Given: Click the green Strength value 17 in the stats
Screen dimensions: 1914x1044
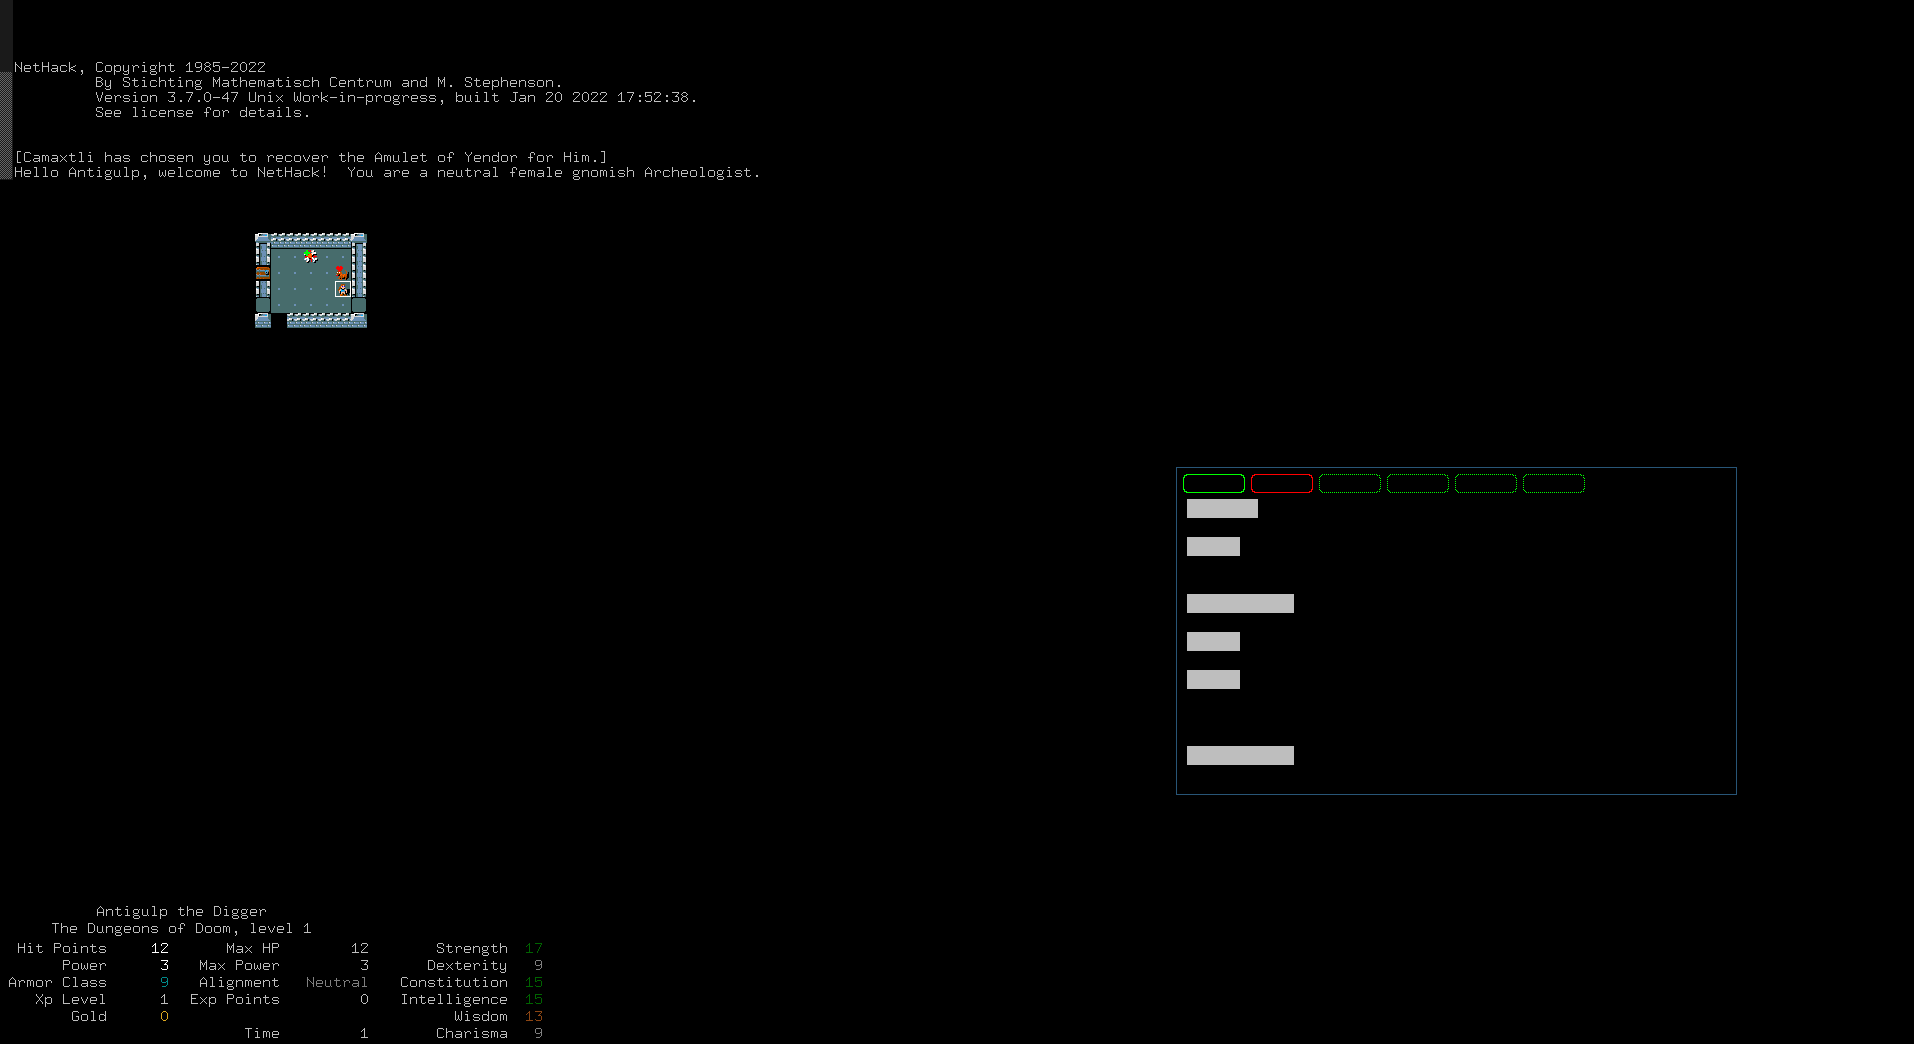Looking at the screenshot, I should 534,948.
